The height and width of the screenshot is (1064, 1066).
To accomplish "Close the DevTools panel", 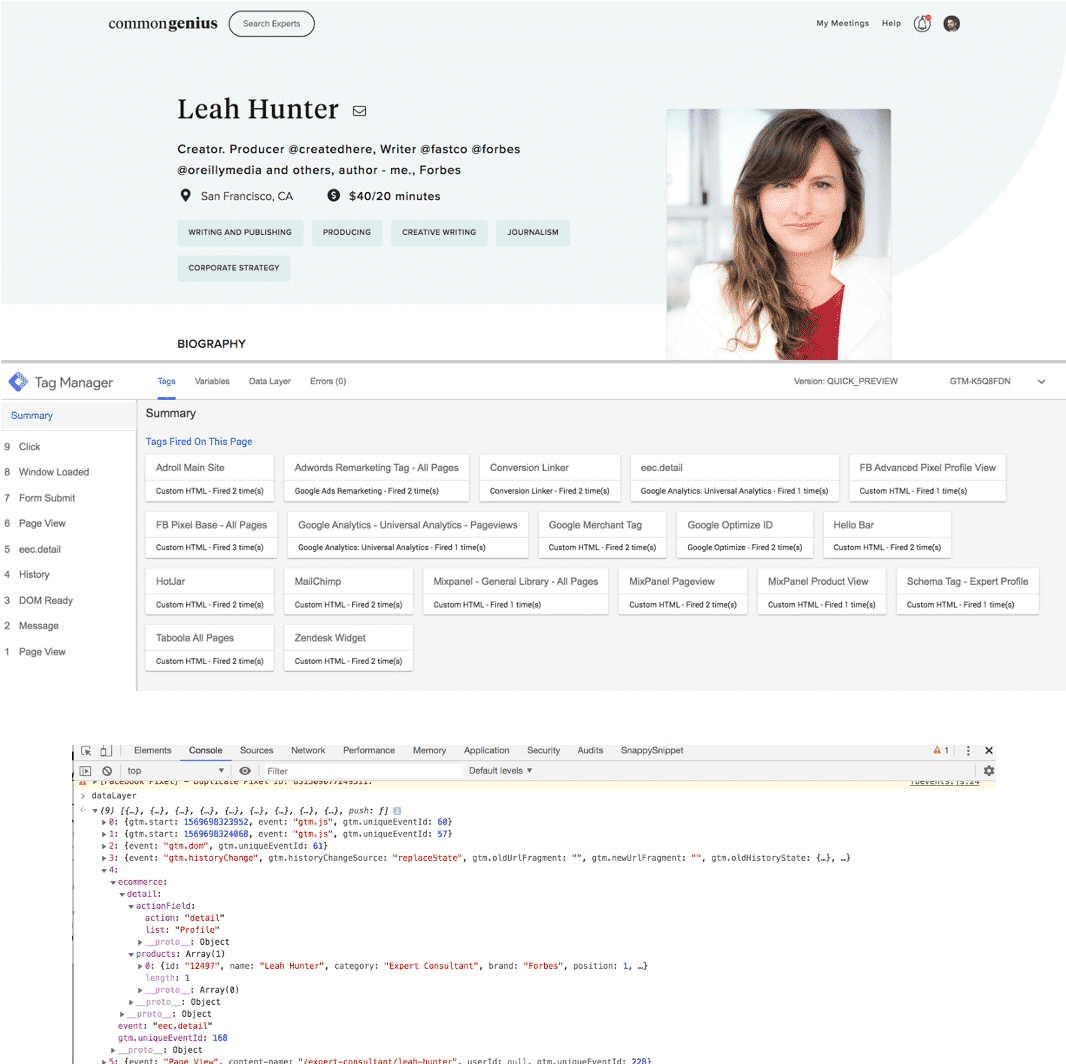I will click(989, 751).
